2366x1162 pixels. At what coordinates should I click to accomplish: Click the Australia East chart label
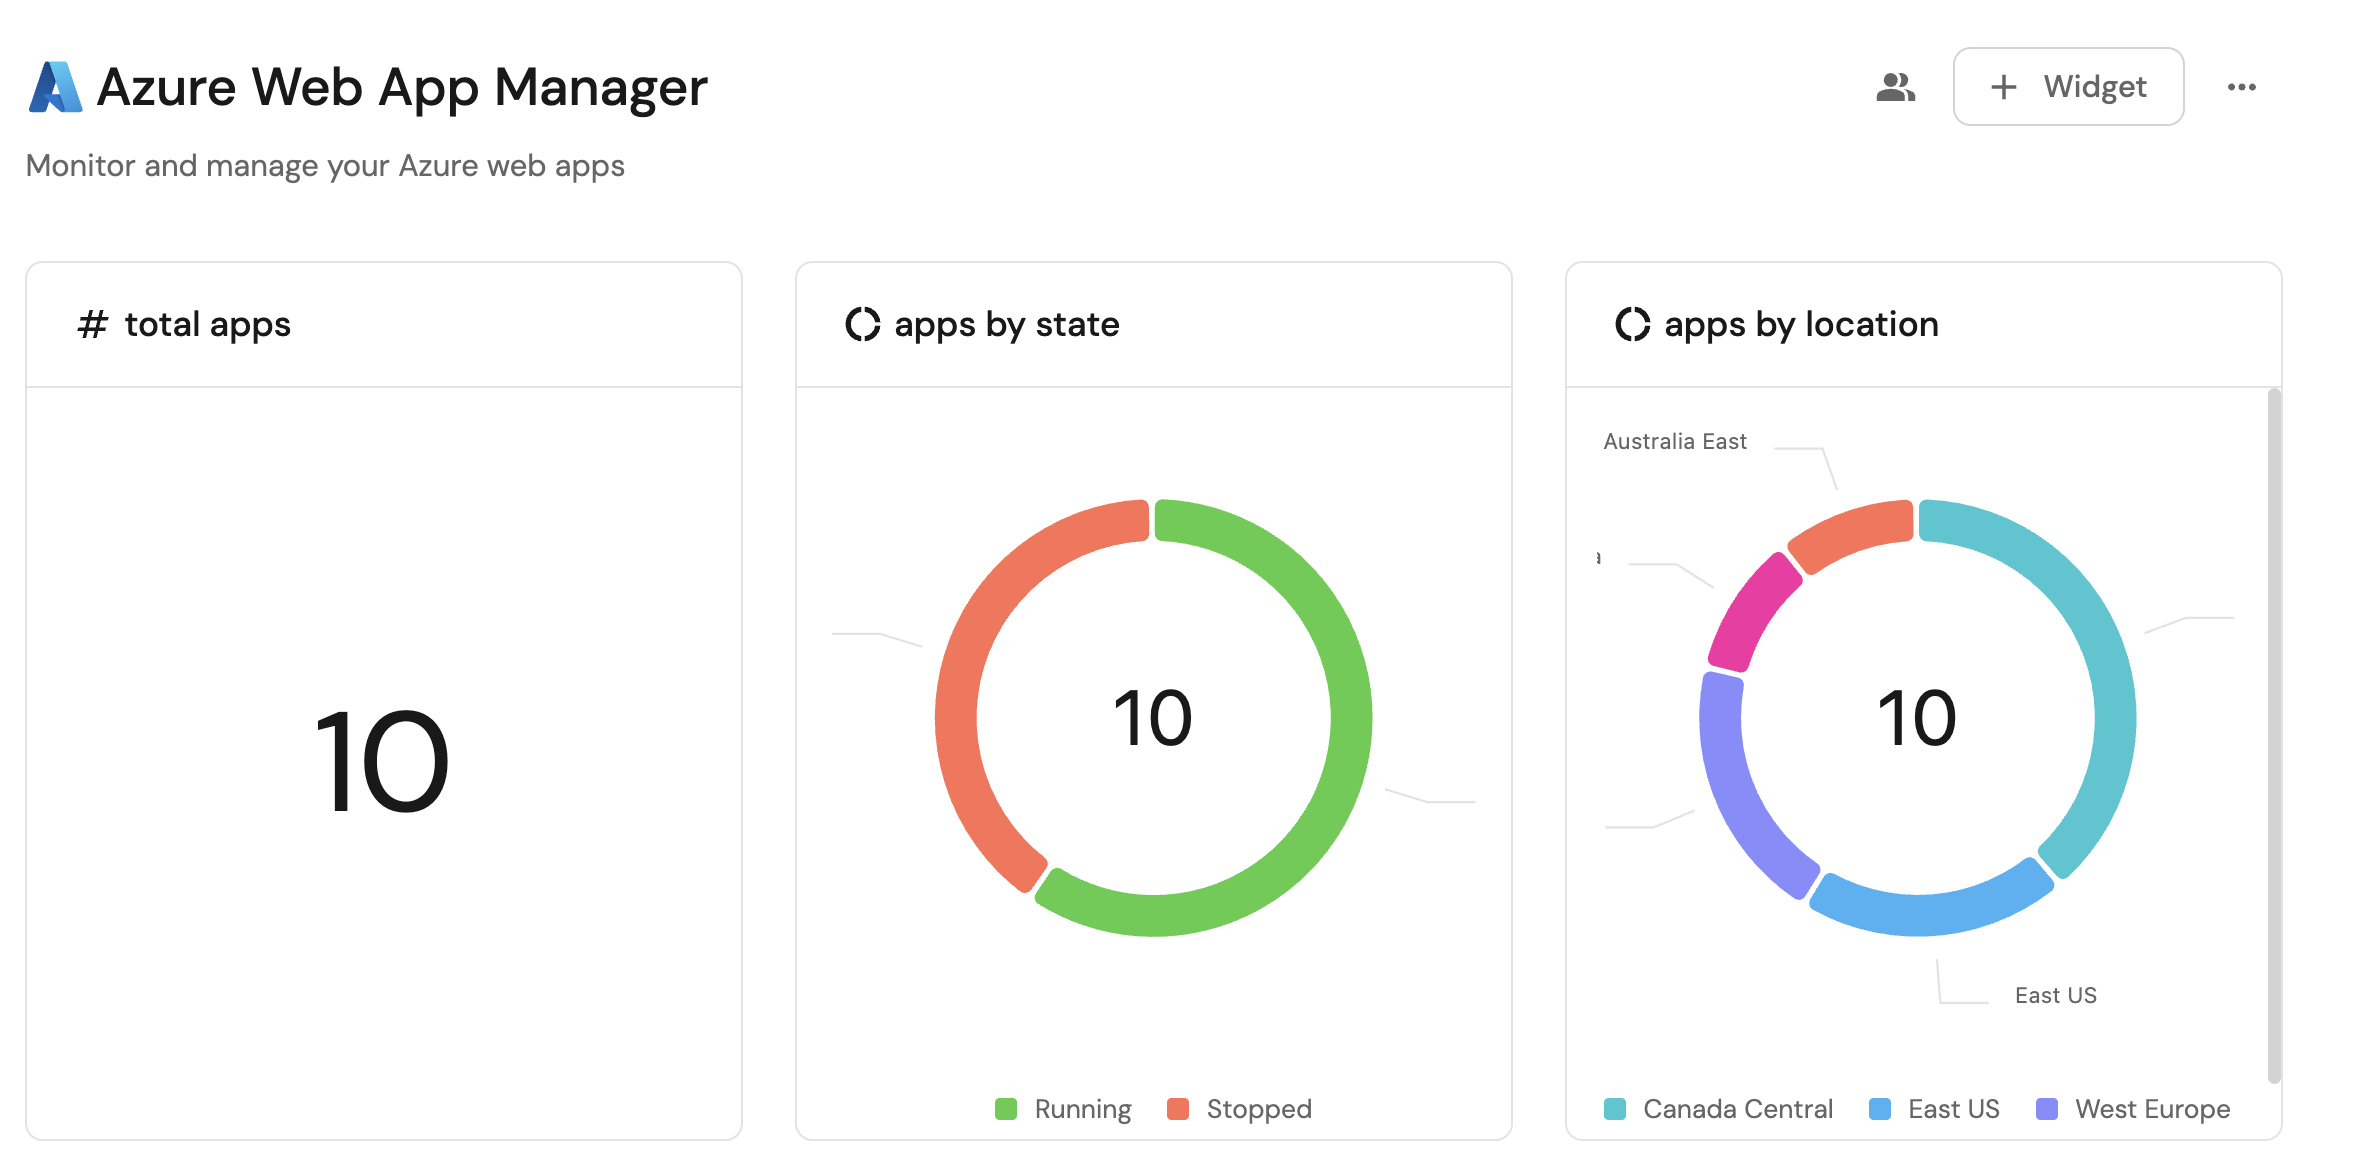click(1675, 441)
